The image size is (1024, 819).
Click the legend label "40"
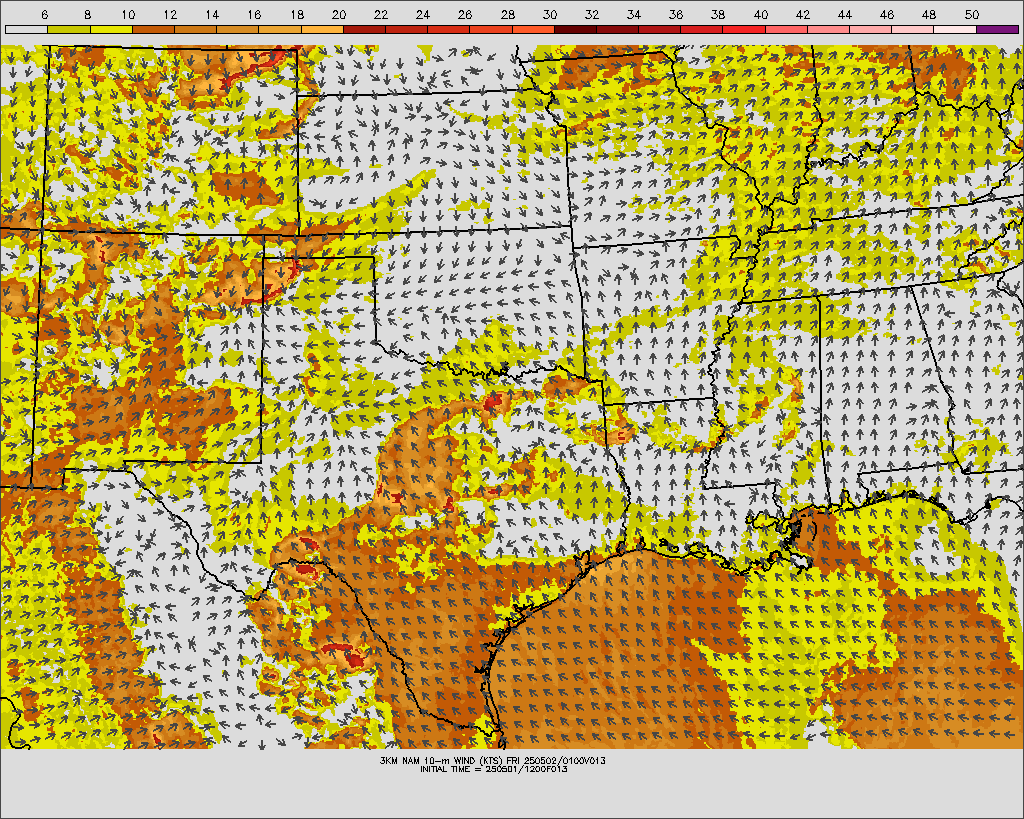click(x=761, y=14)
